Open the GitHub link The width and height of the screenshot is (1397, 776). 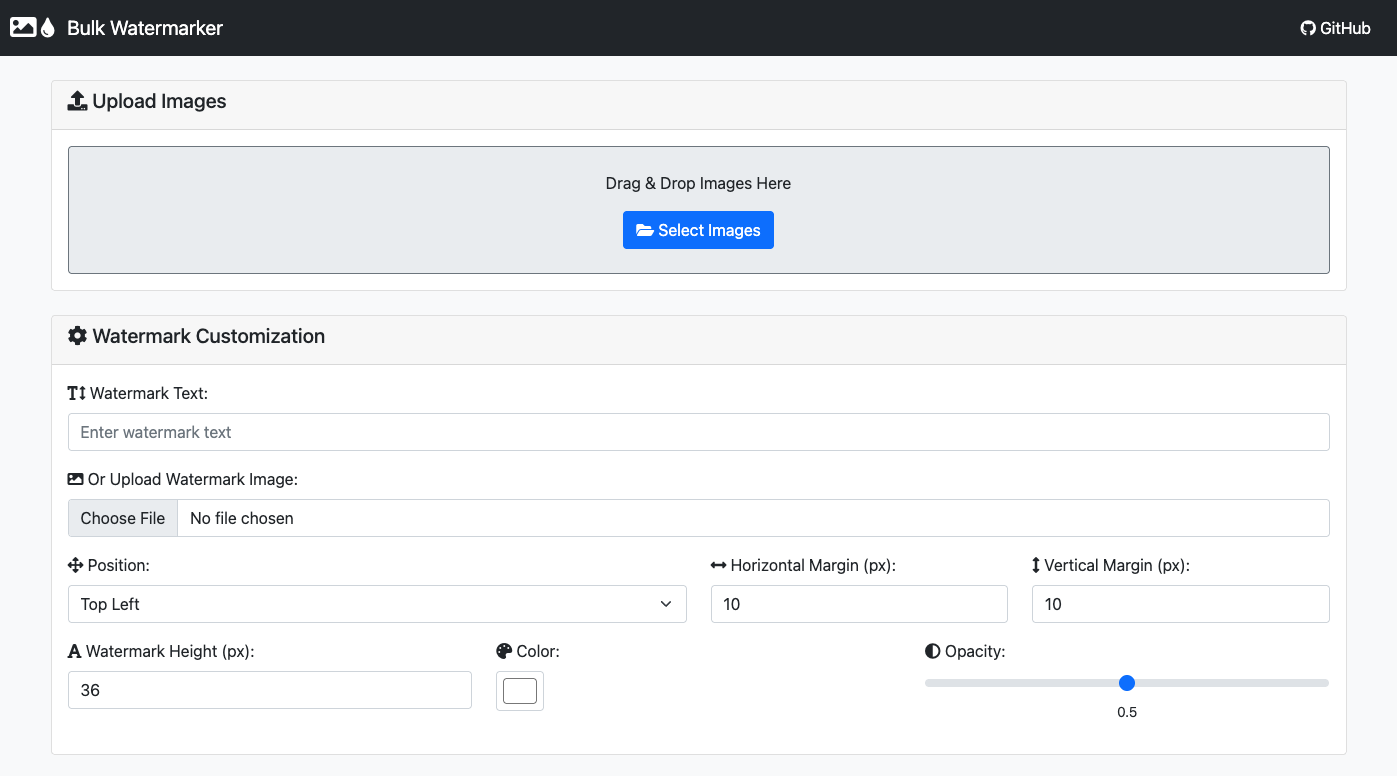pos(1335,28)
